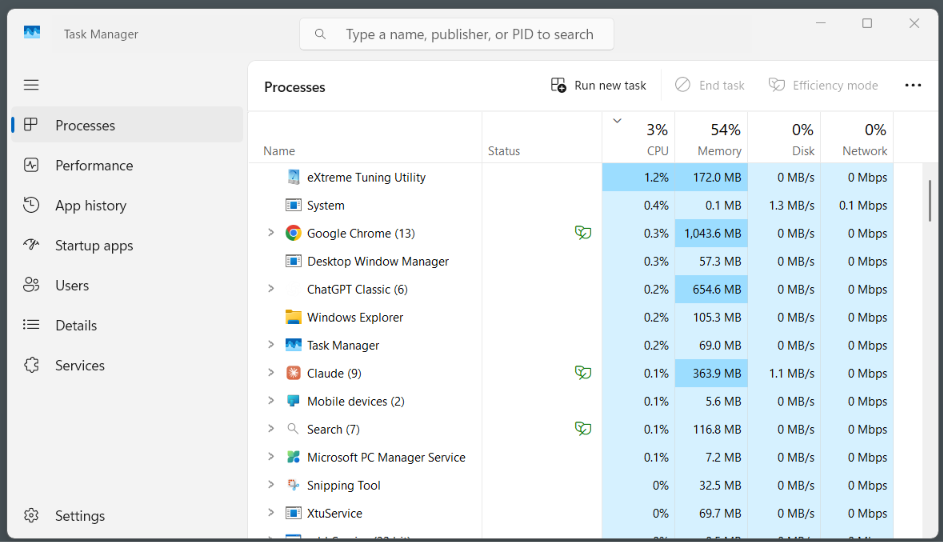Screen dimensions: 943x542
Task: Click the Search process magnifier icon
Action: tap(293, 428)
